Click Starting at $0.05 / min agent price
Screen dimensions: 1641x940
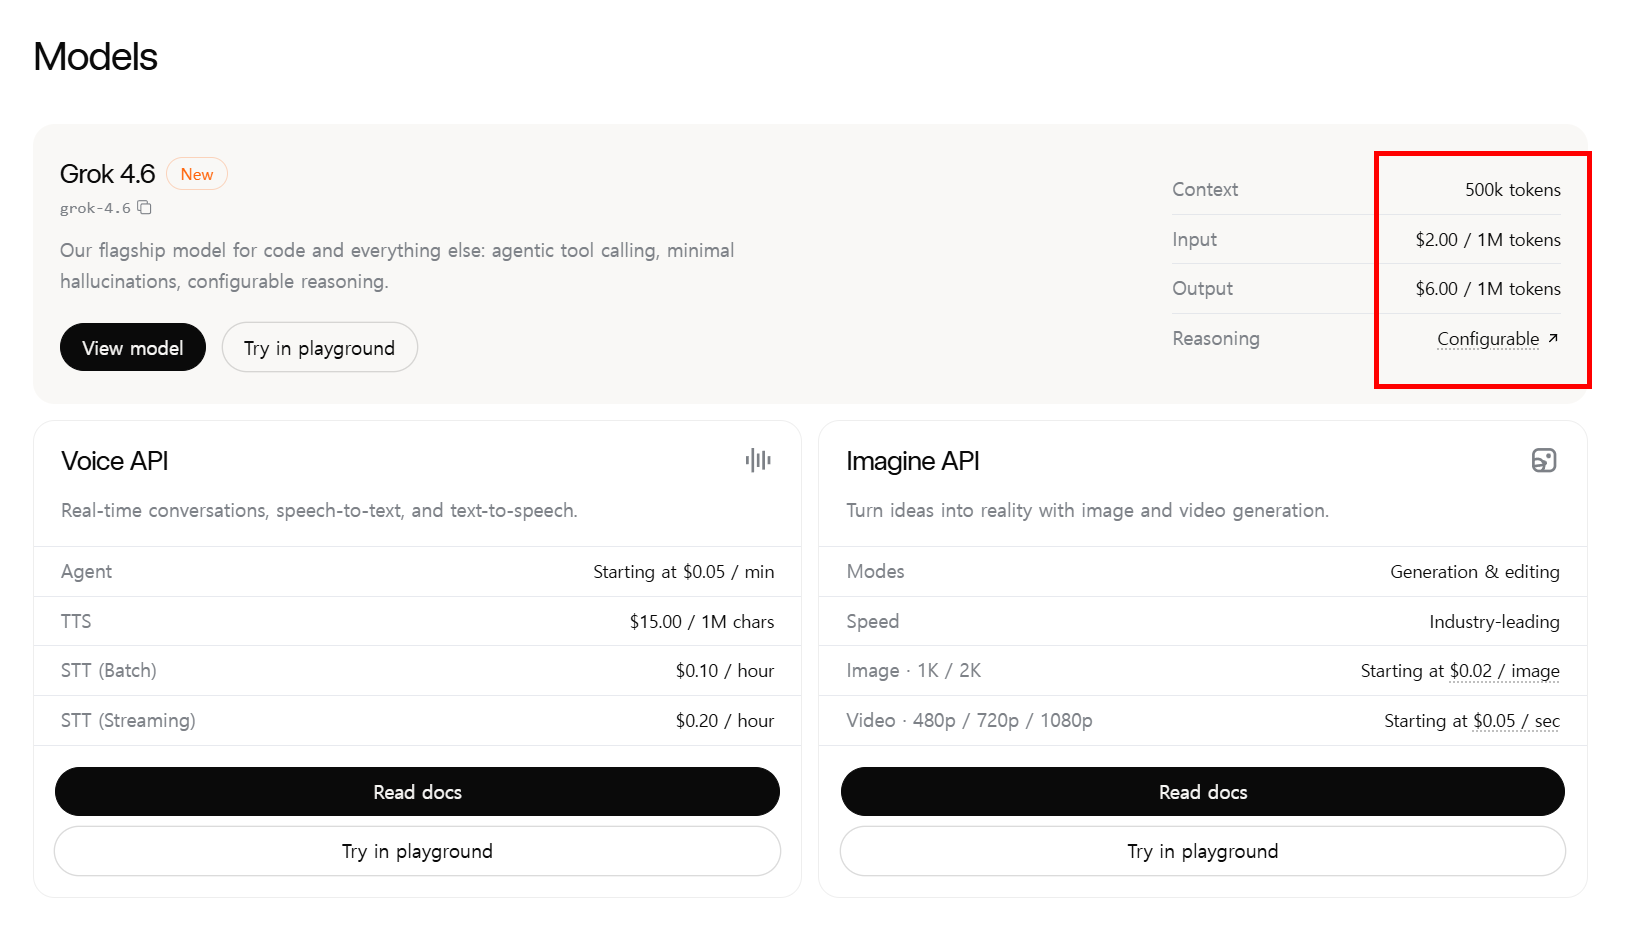coord(684,572)
